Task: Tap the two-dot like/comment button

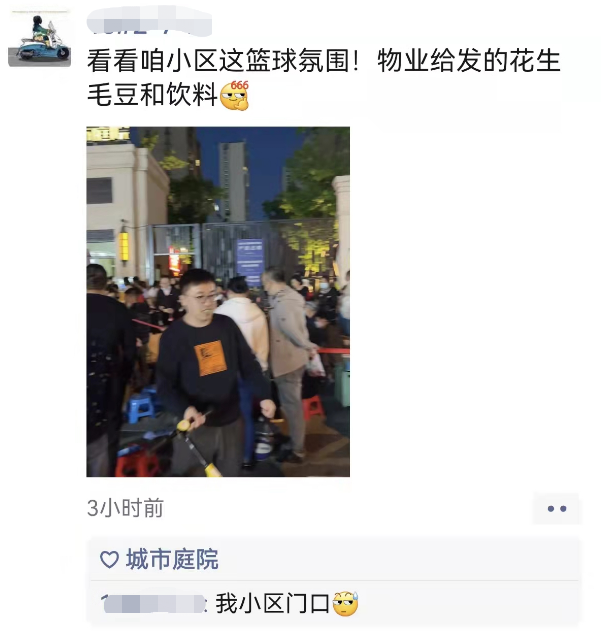Action: pyautogui.click(x=557, y=508)
